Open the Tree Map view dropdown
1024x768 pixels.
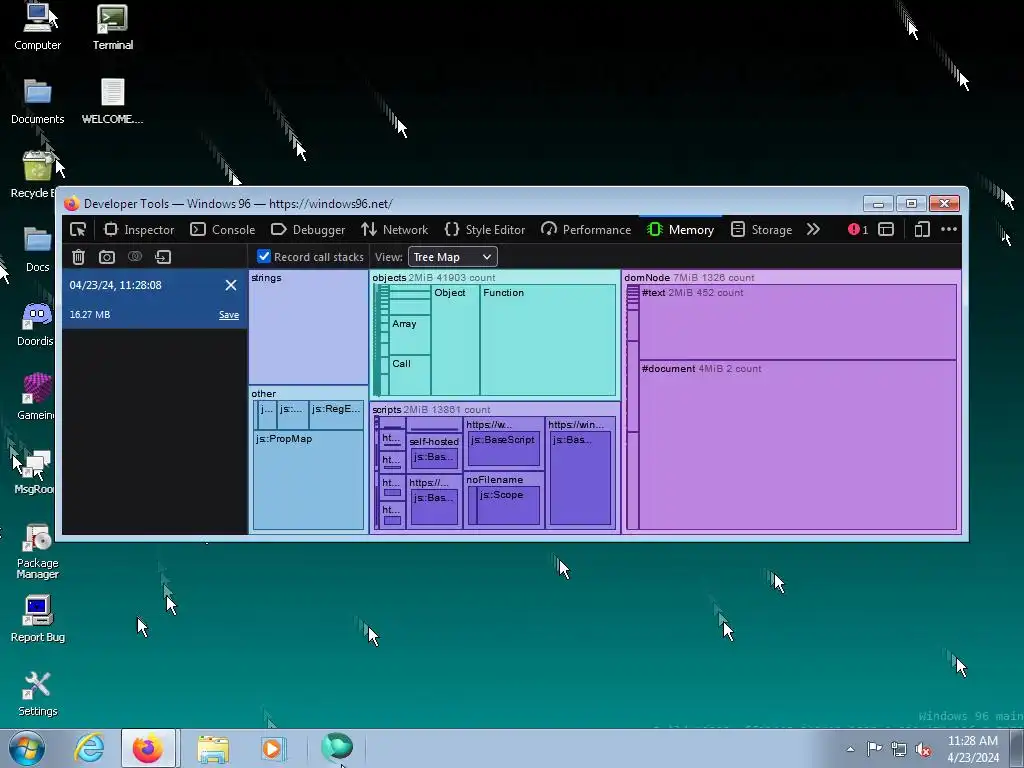[453, 257]
